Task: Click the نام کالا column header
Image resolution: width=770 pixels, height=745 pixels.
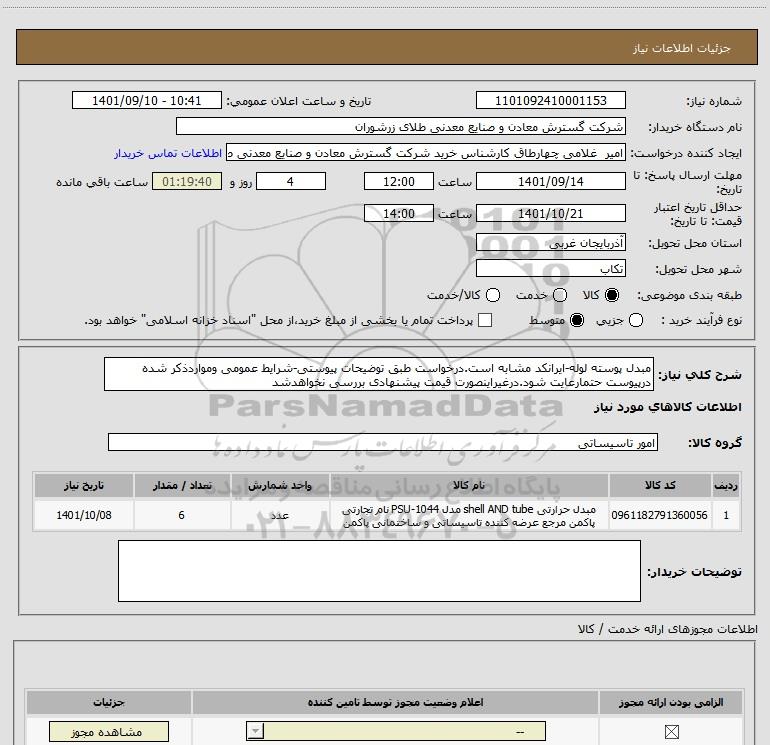Action: coord(469,485)
